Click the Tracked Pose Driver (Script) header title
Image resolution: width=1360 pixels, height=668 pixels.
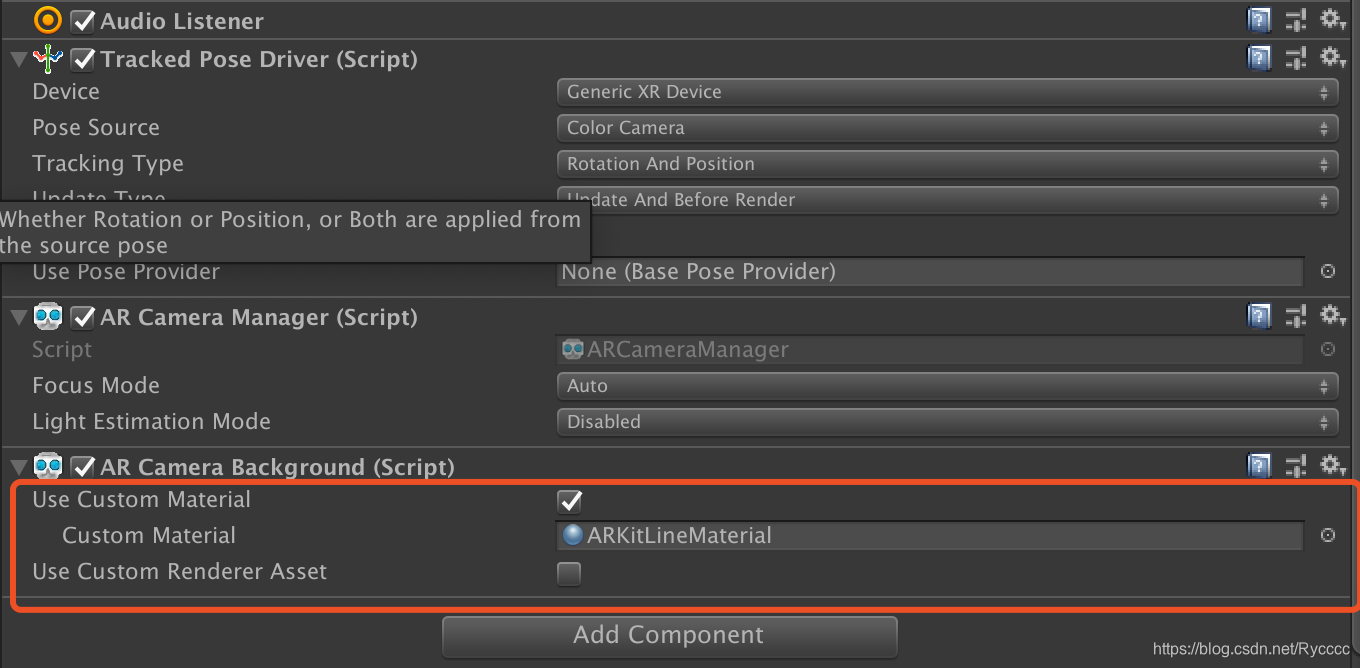259,60
